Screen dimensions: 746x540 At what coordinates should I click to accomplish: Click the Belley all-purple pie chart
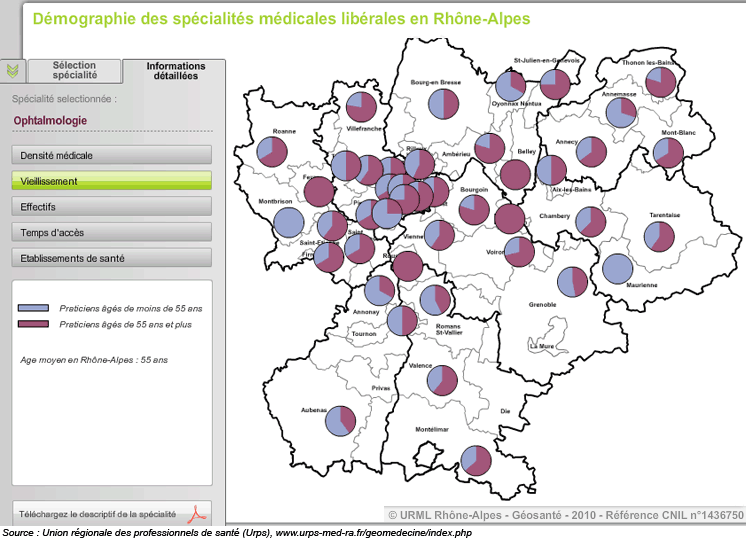(515, 175)
